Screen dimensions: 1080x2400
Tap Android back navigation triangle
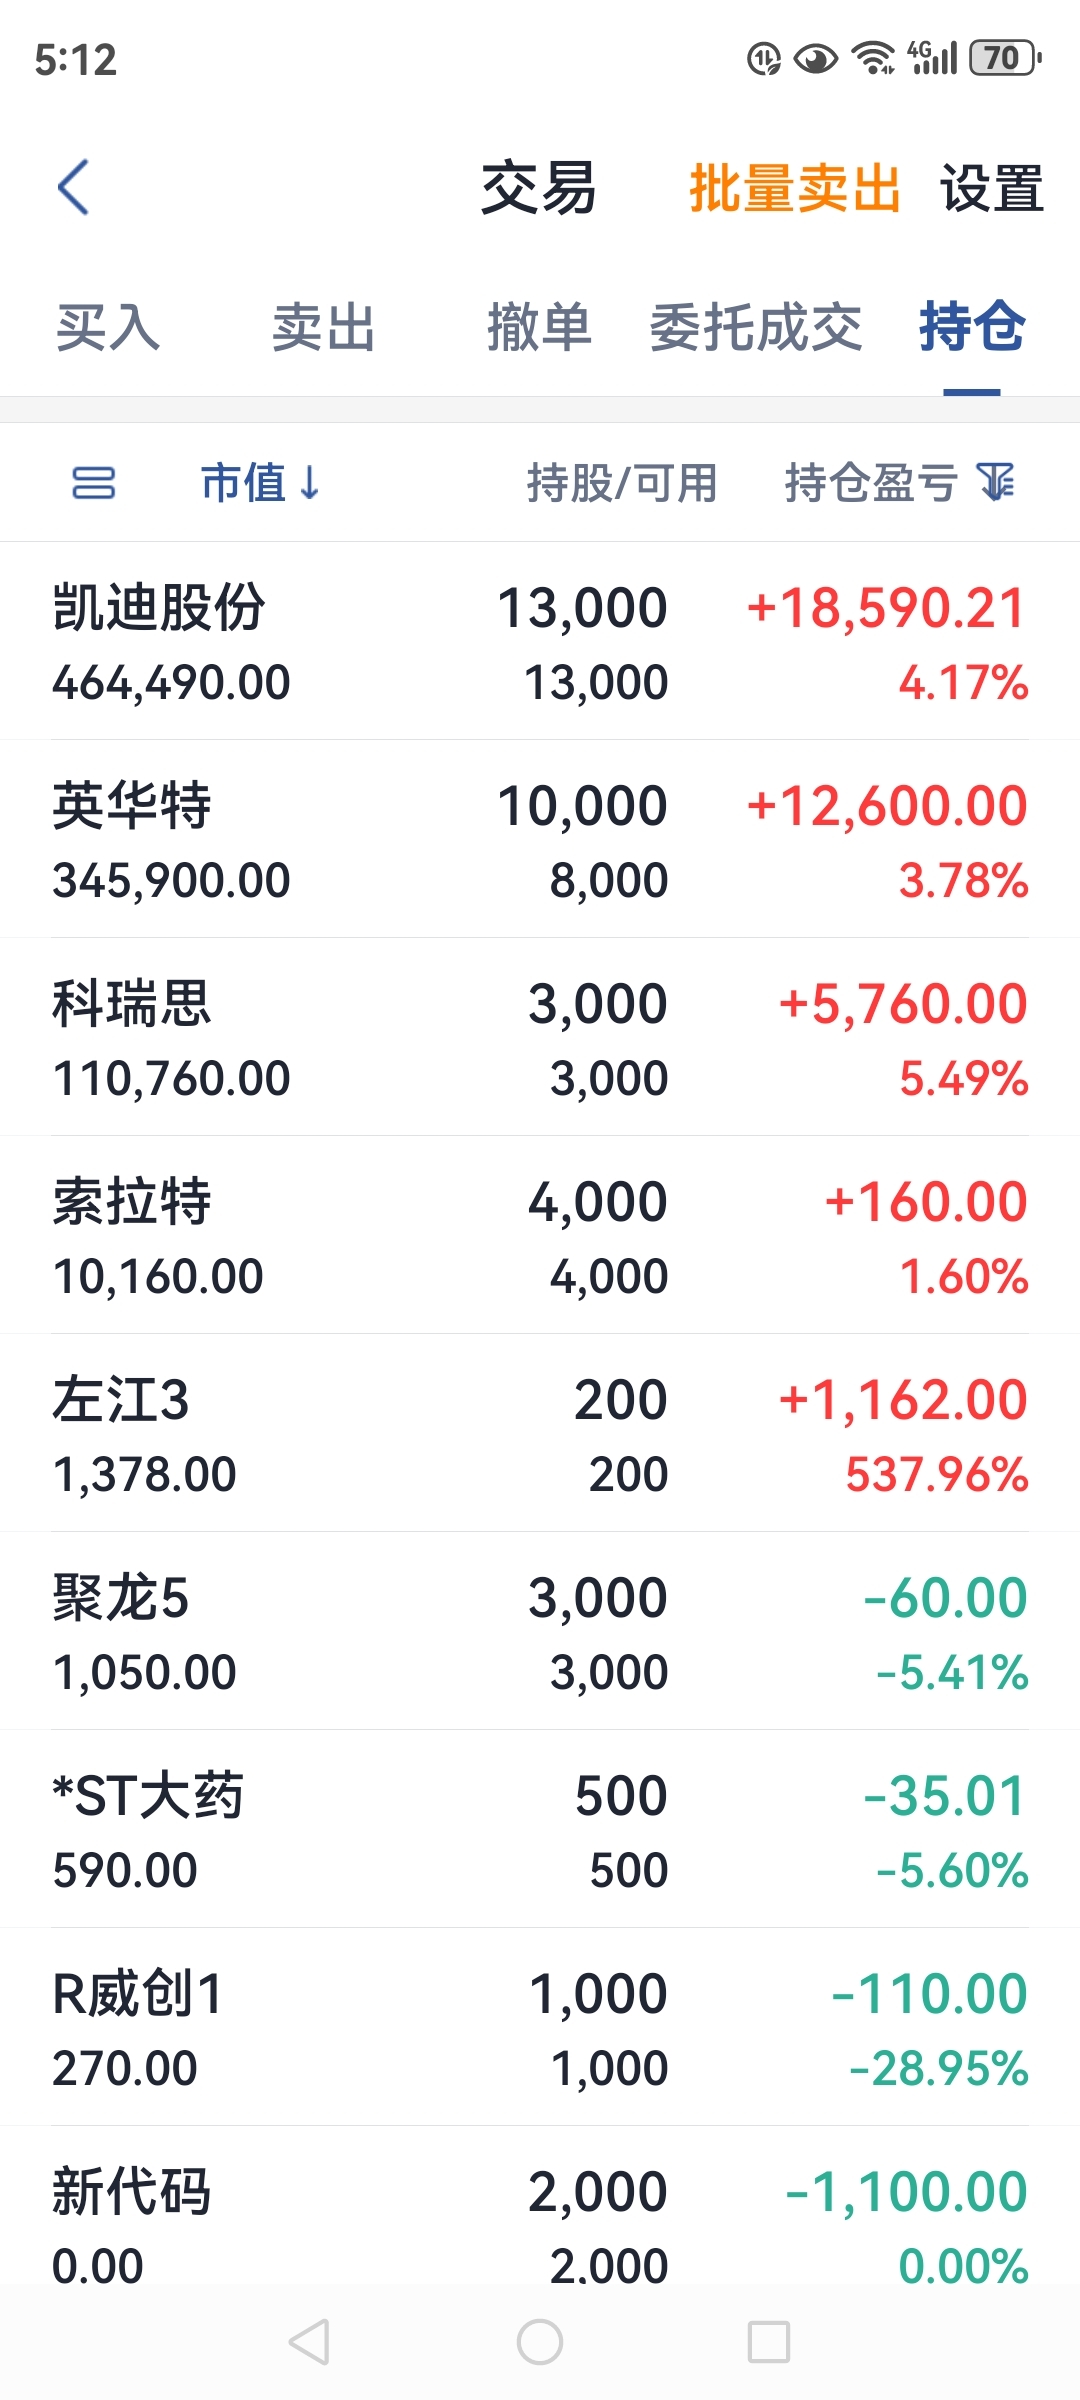coord(309,2341)
